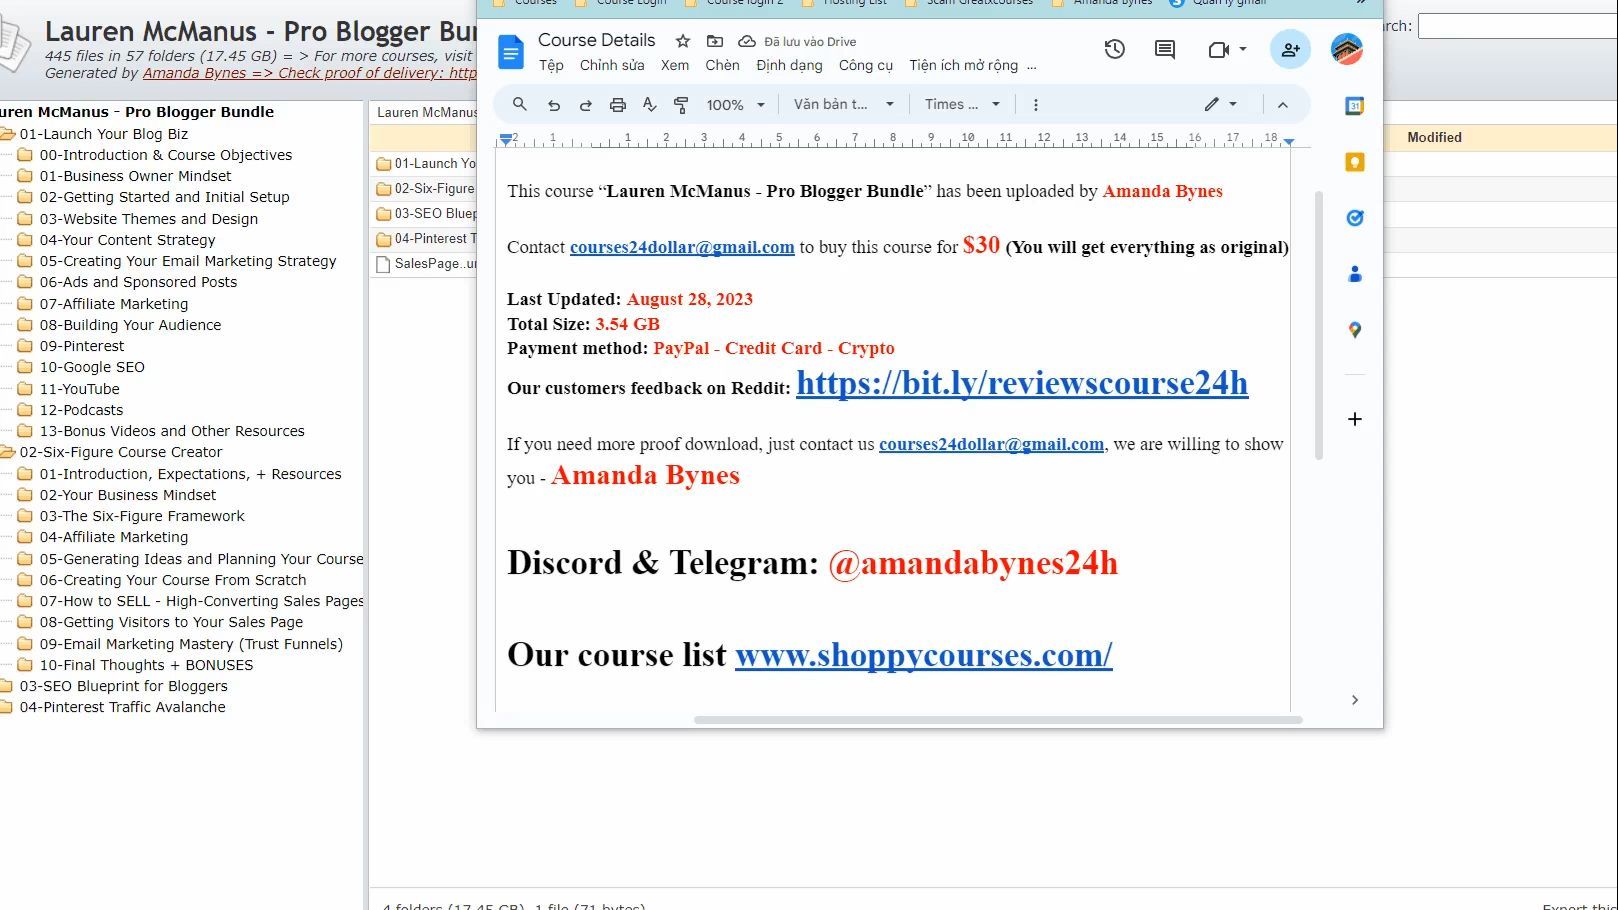Open the Xem menu
The image size is (1618, 910).
[x=675, y=65]
